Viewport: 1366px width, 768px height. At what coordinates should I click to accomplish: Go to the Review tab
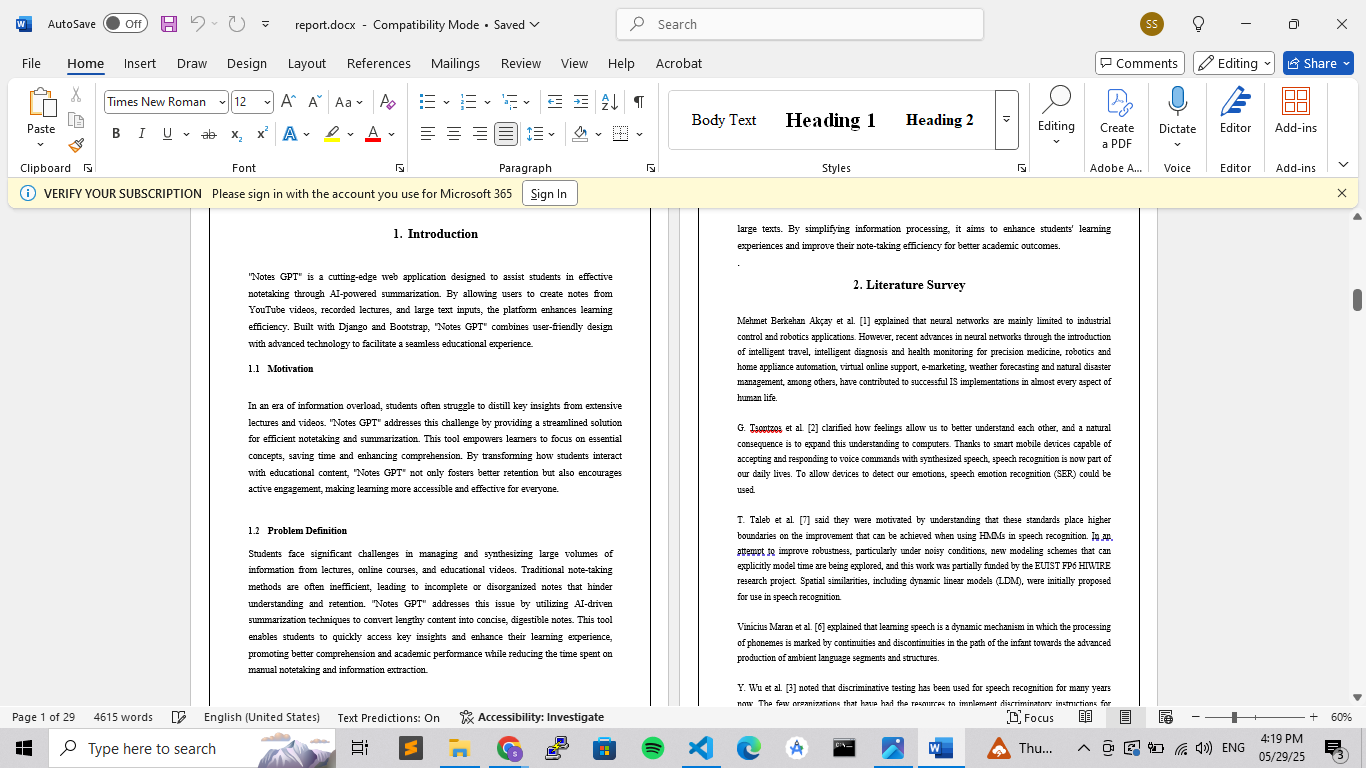[521, 63]
